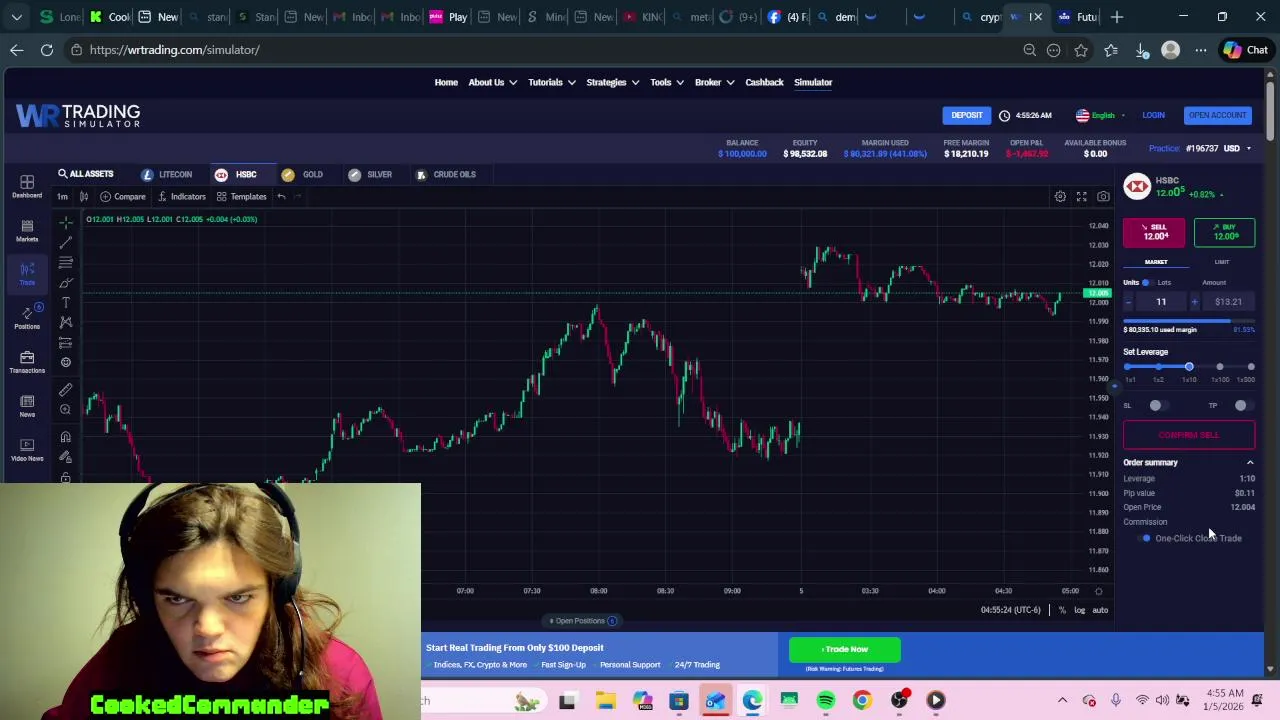Open Positions in the left sidebar

[27, 318]
